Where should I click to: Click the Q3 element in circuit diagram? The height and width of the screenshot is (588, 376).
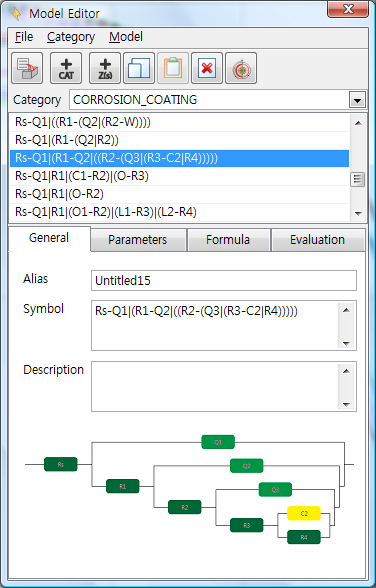[275, 489]
